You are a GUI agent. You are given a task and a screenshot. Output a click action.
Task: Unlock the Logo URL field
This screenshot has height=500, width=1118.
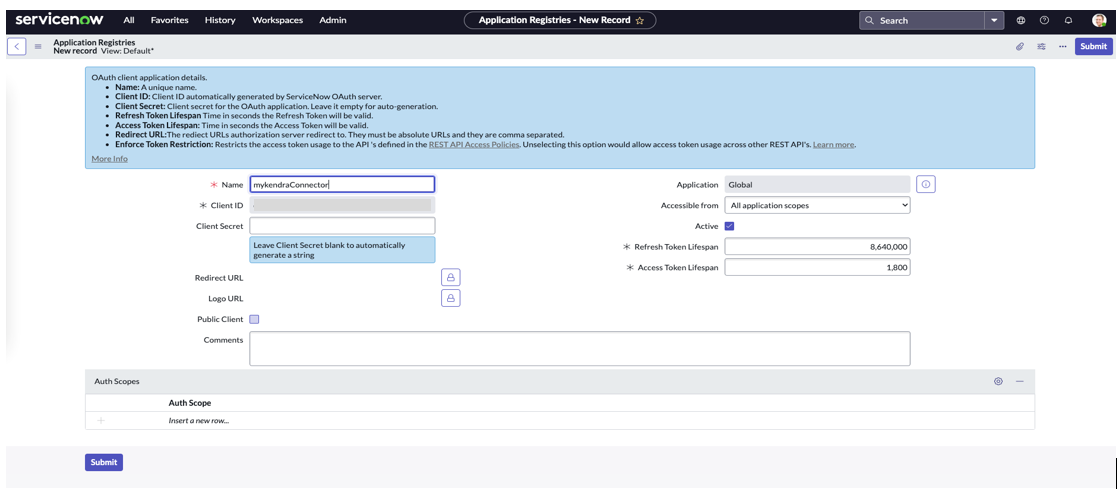tap(451, 297)
